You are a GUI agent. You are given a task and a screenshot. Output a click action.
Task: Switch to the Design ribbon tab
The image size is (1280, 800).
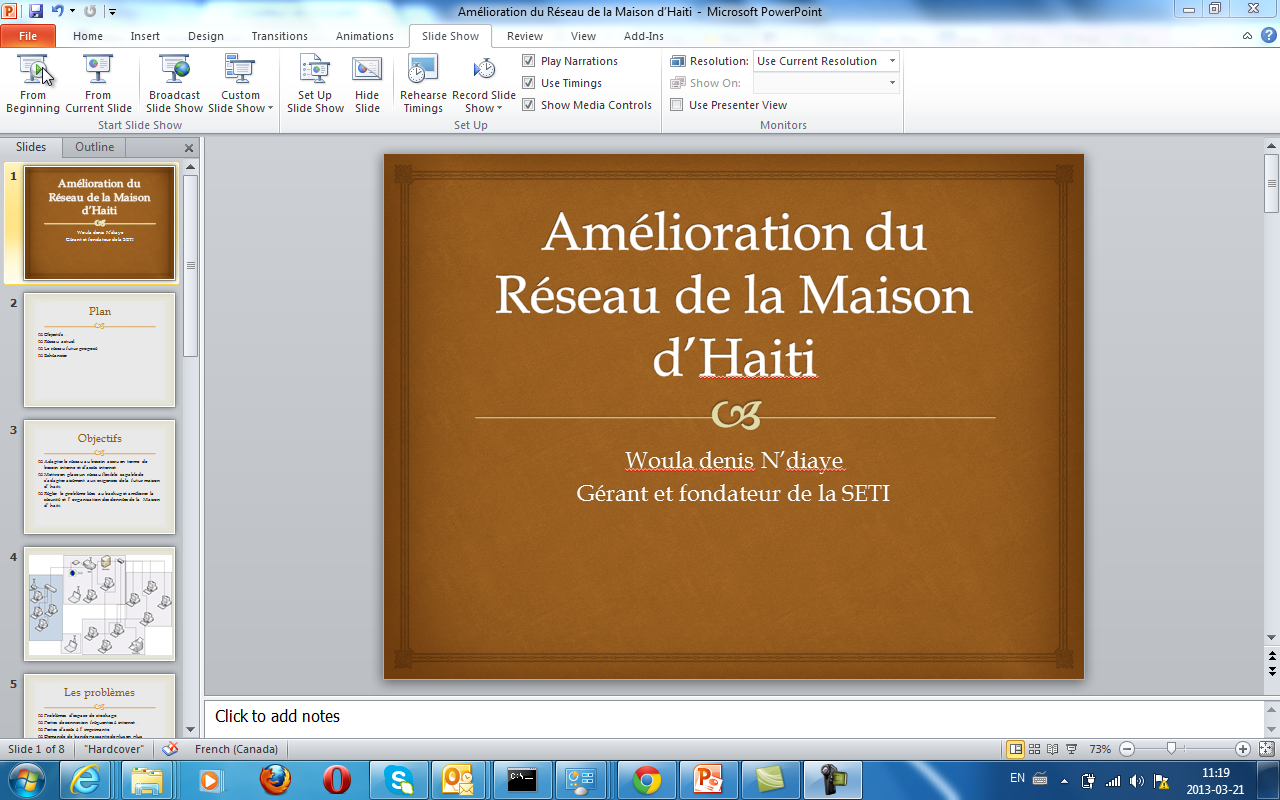(x=206, y=36)
